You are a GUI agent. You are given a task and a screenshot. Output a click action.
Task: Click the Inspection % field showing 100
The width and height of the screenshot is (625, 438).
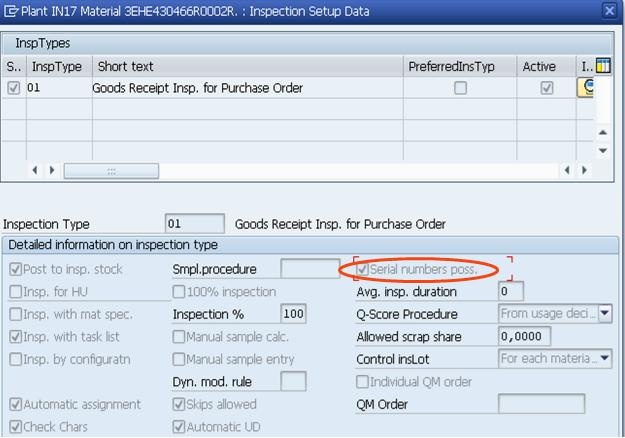[293, 314]
